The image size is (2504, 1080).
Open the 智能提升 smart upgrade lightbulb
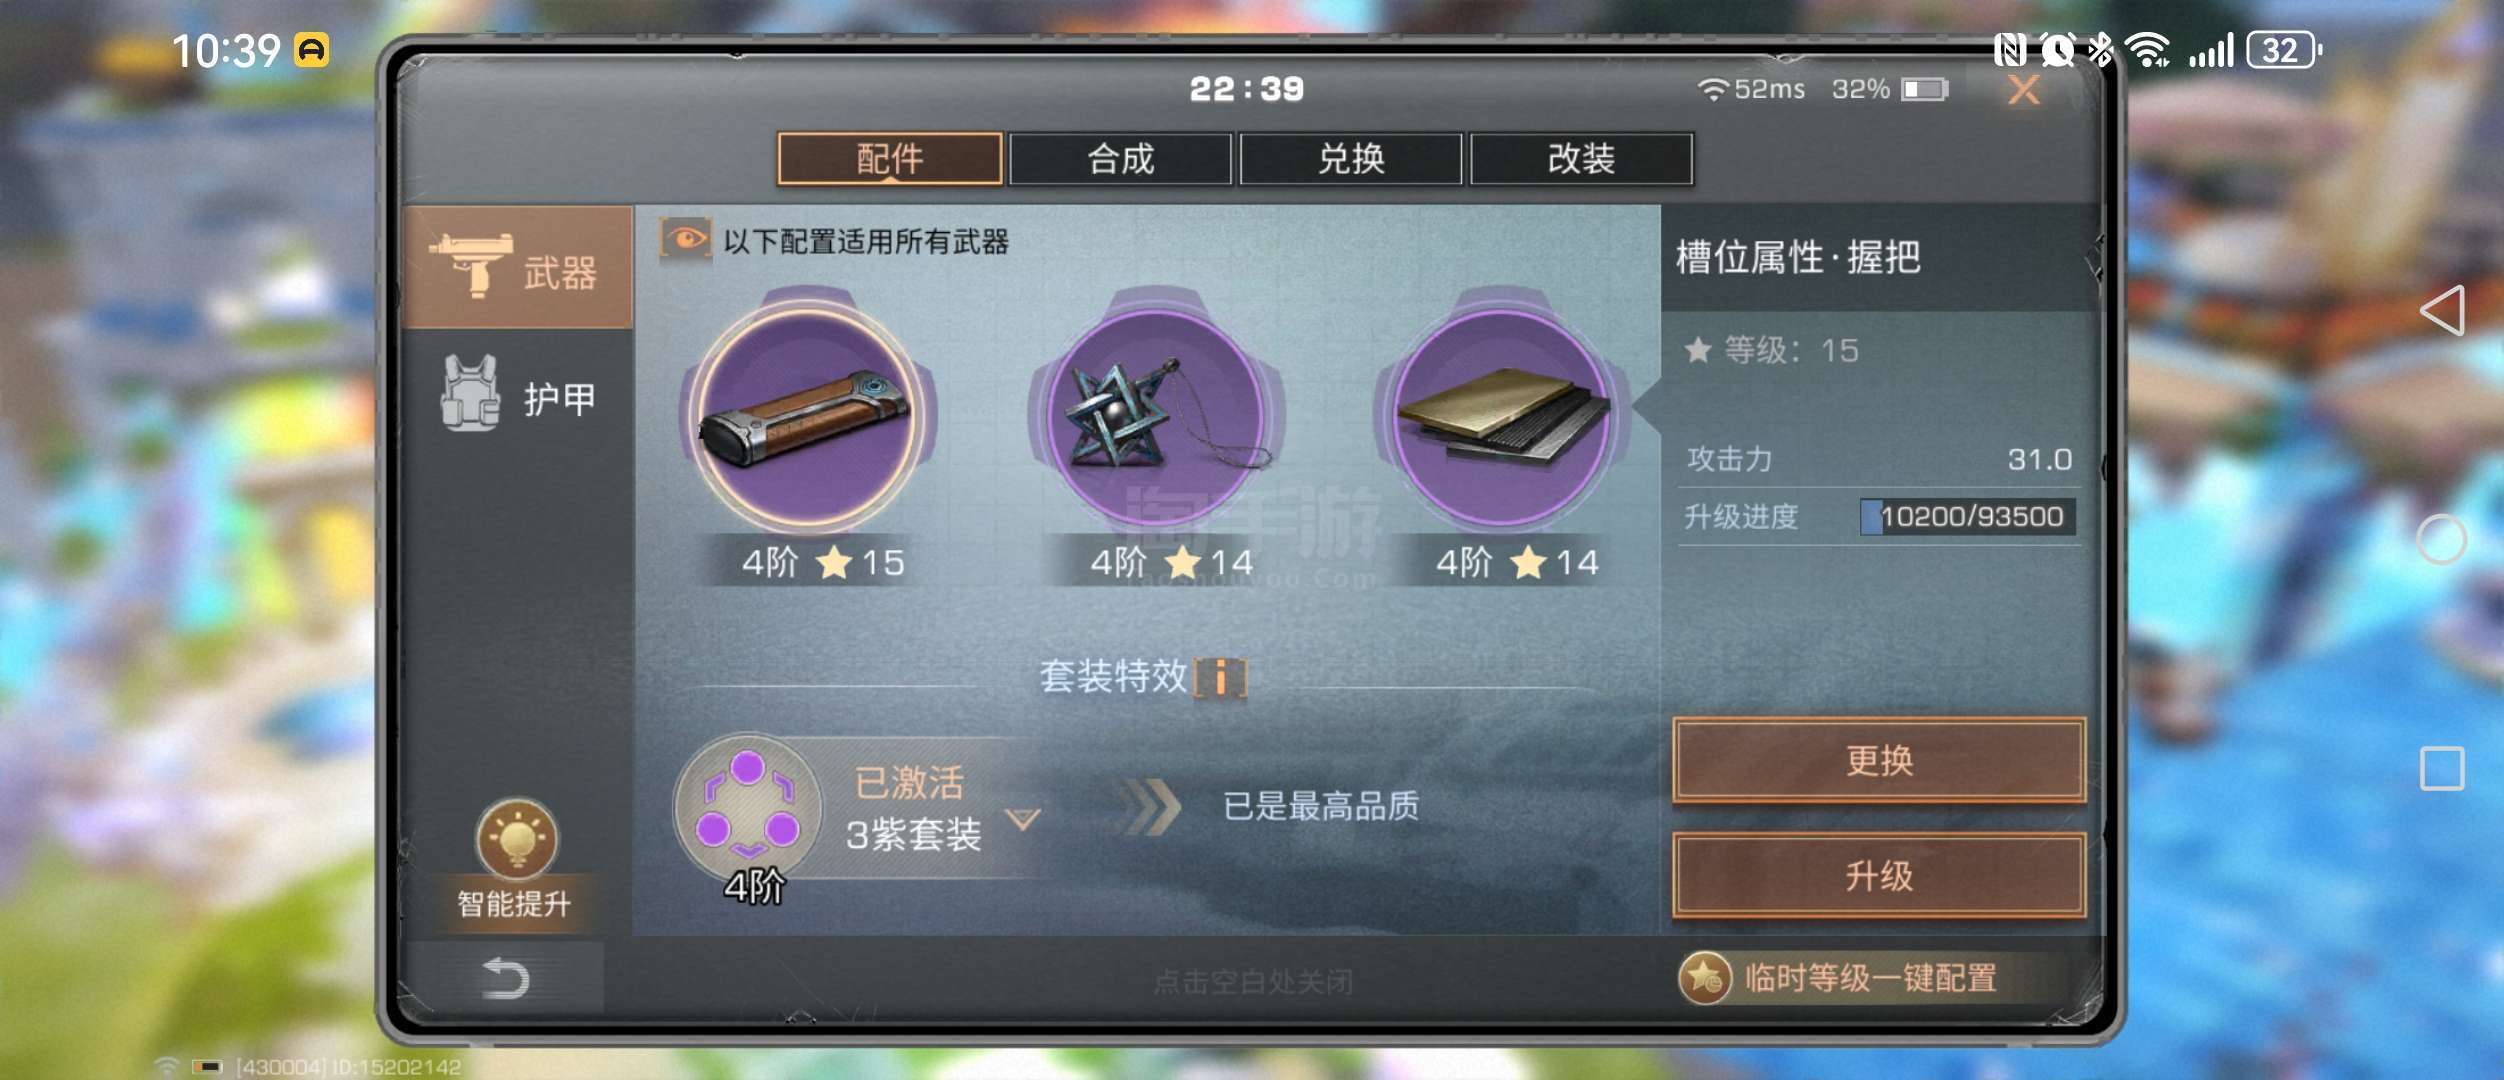(x=516, y=838)
